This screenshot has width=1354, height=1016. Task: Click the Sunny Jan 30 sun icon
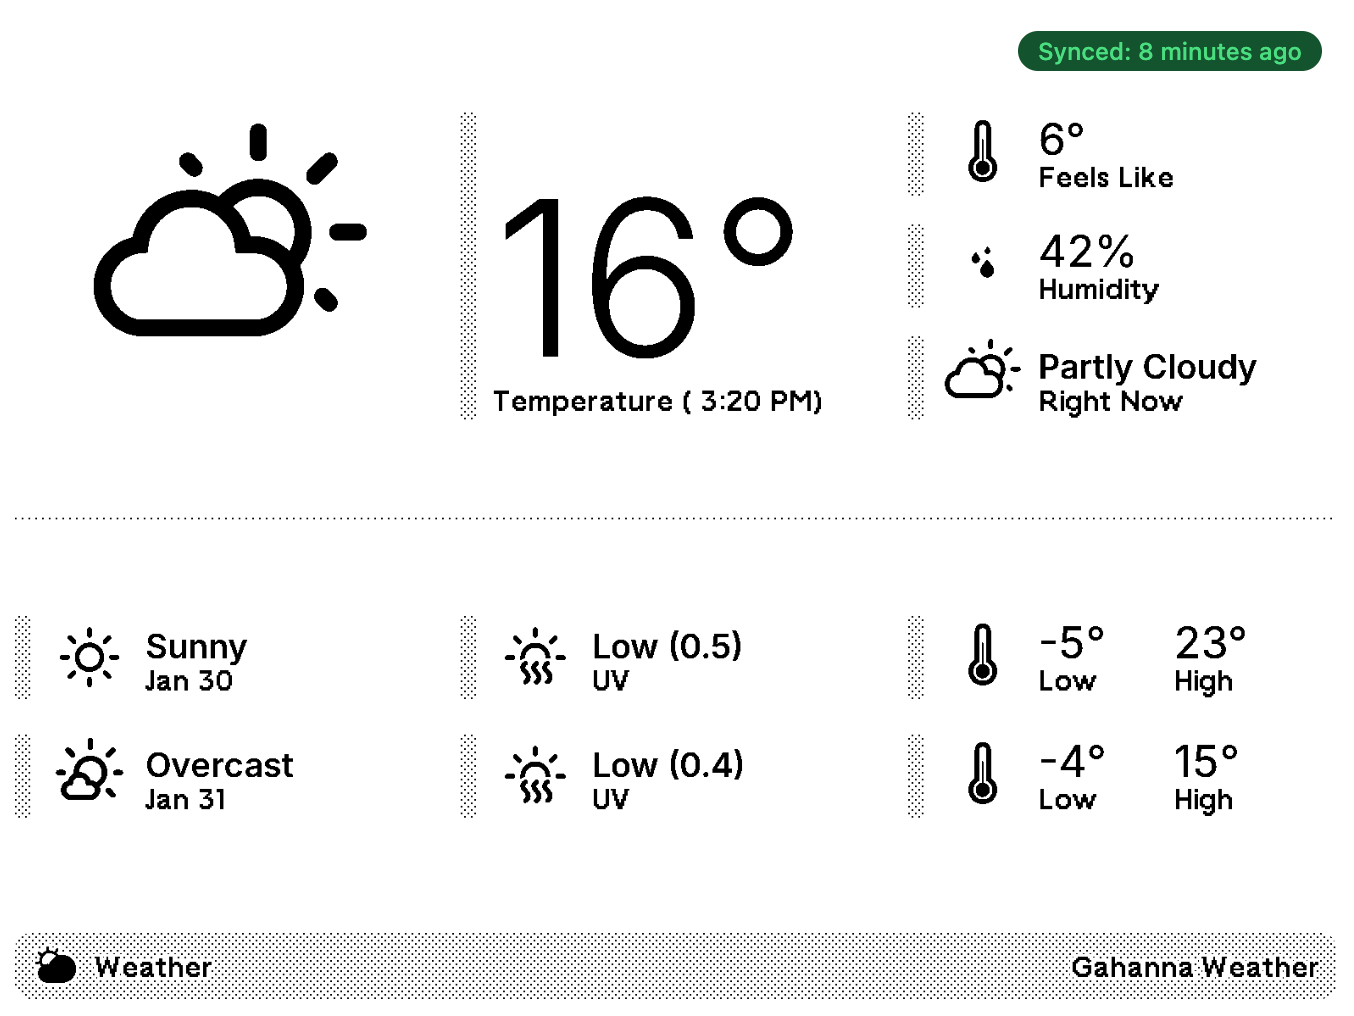89,657
